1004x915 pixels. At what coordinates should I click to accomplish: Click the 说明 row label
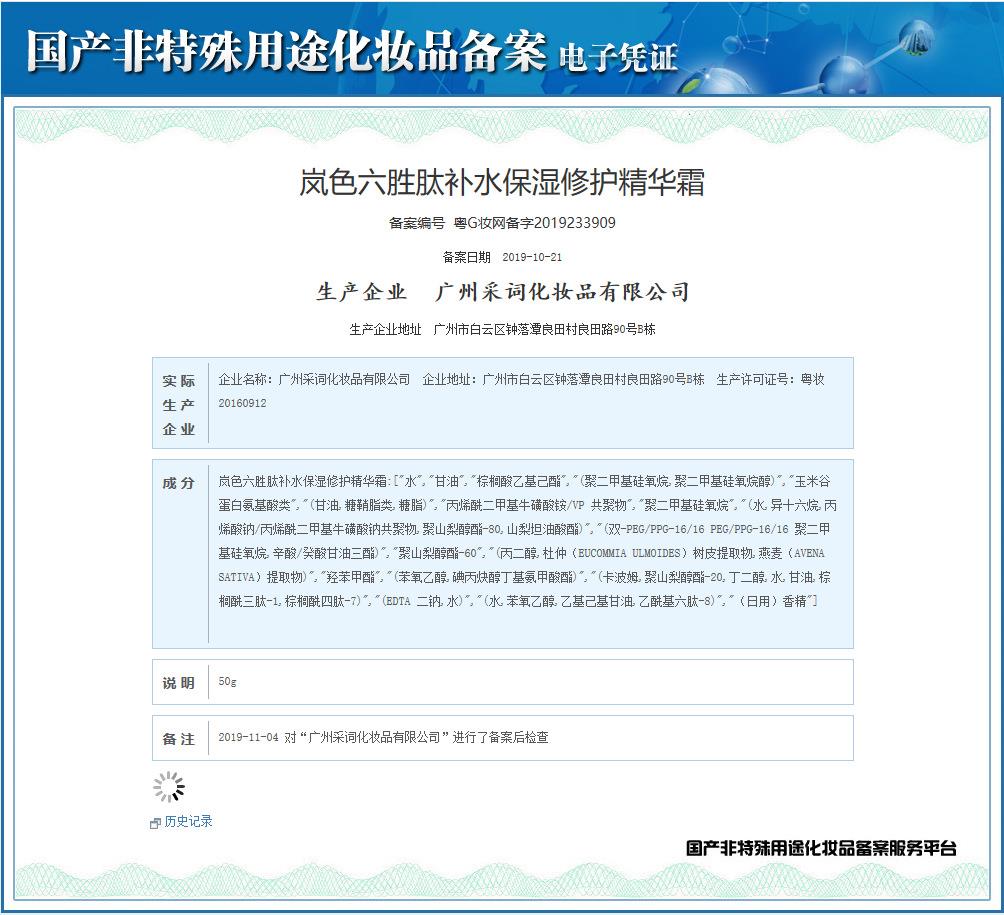179,683
